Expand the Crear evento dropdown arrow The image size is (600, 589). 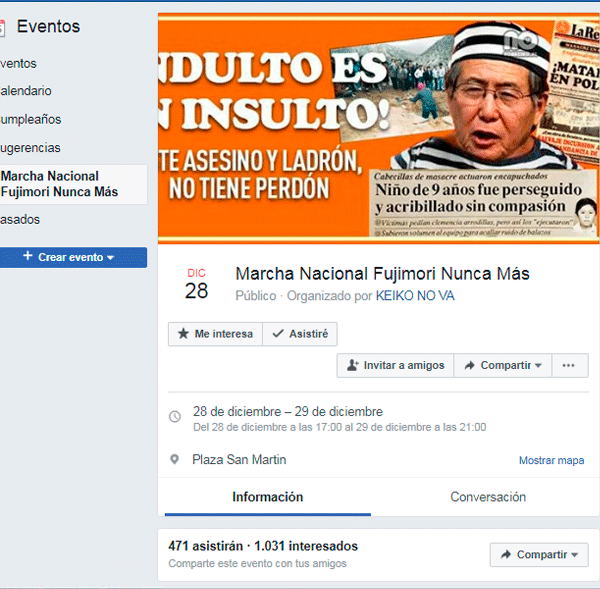click(111, 258)
